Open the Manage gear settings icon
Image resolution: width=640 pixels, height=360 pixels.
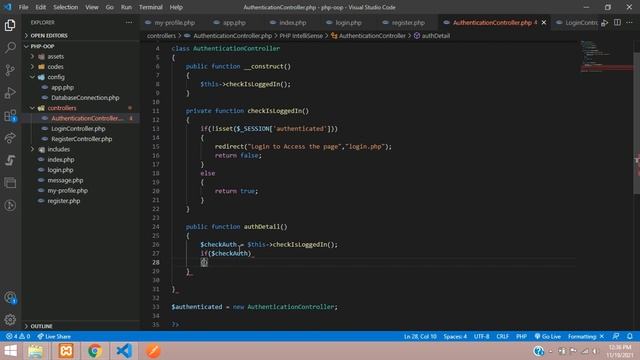tap(10, 320)
